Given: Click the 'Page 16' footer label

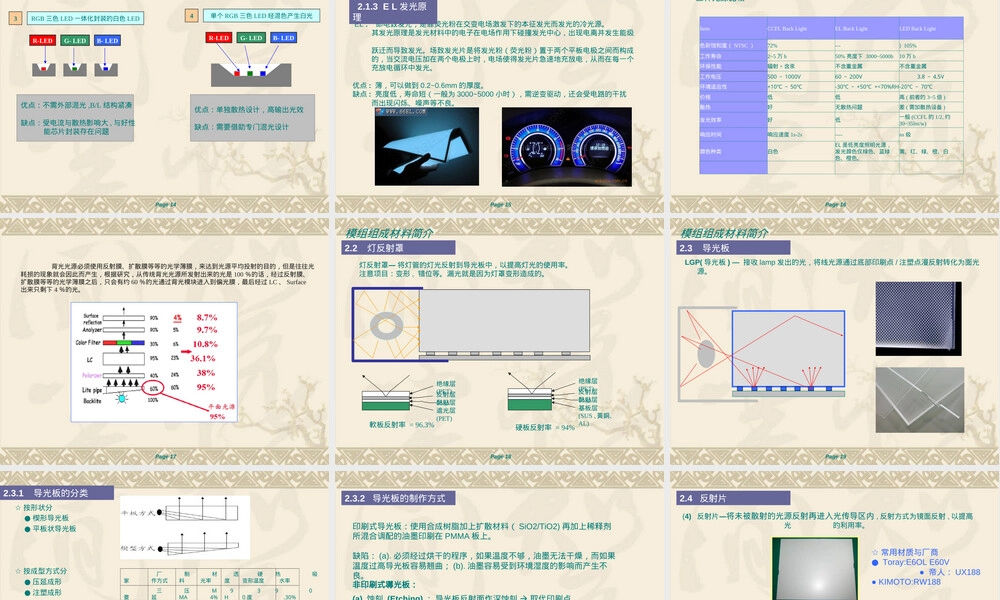Looking at the screenshot, I should click(x=835, y=205).
